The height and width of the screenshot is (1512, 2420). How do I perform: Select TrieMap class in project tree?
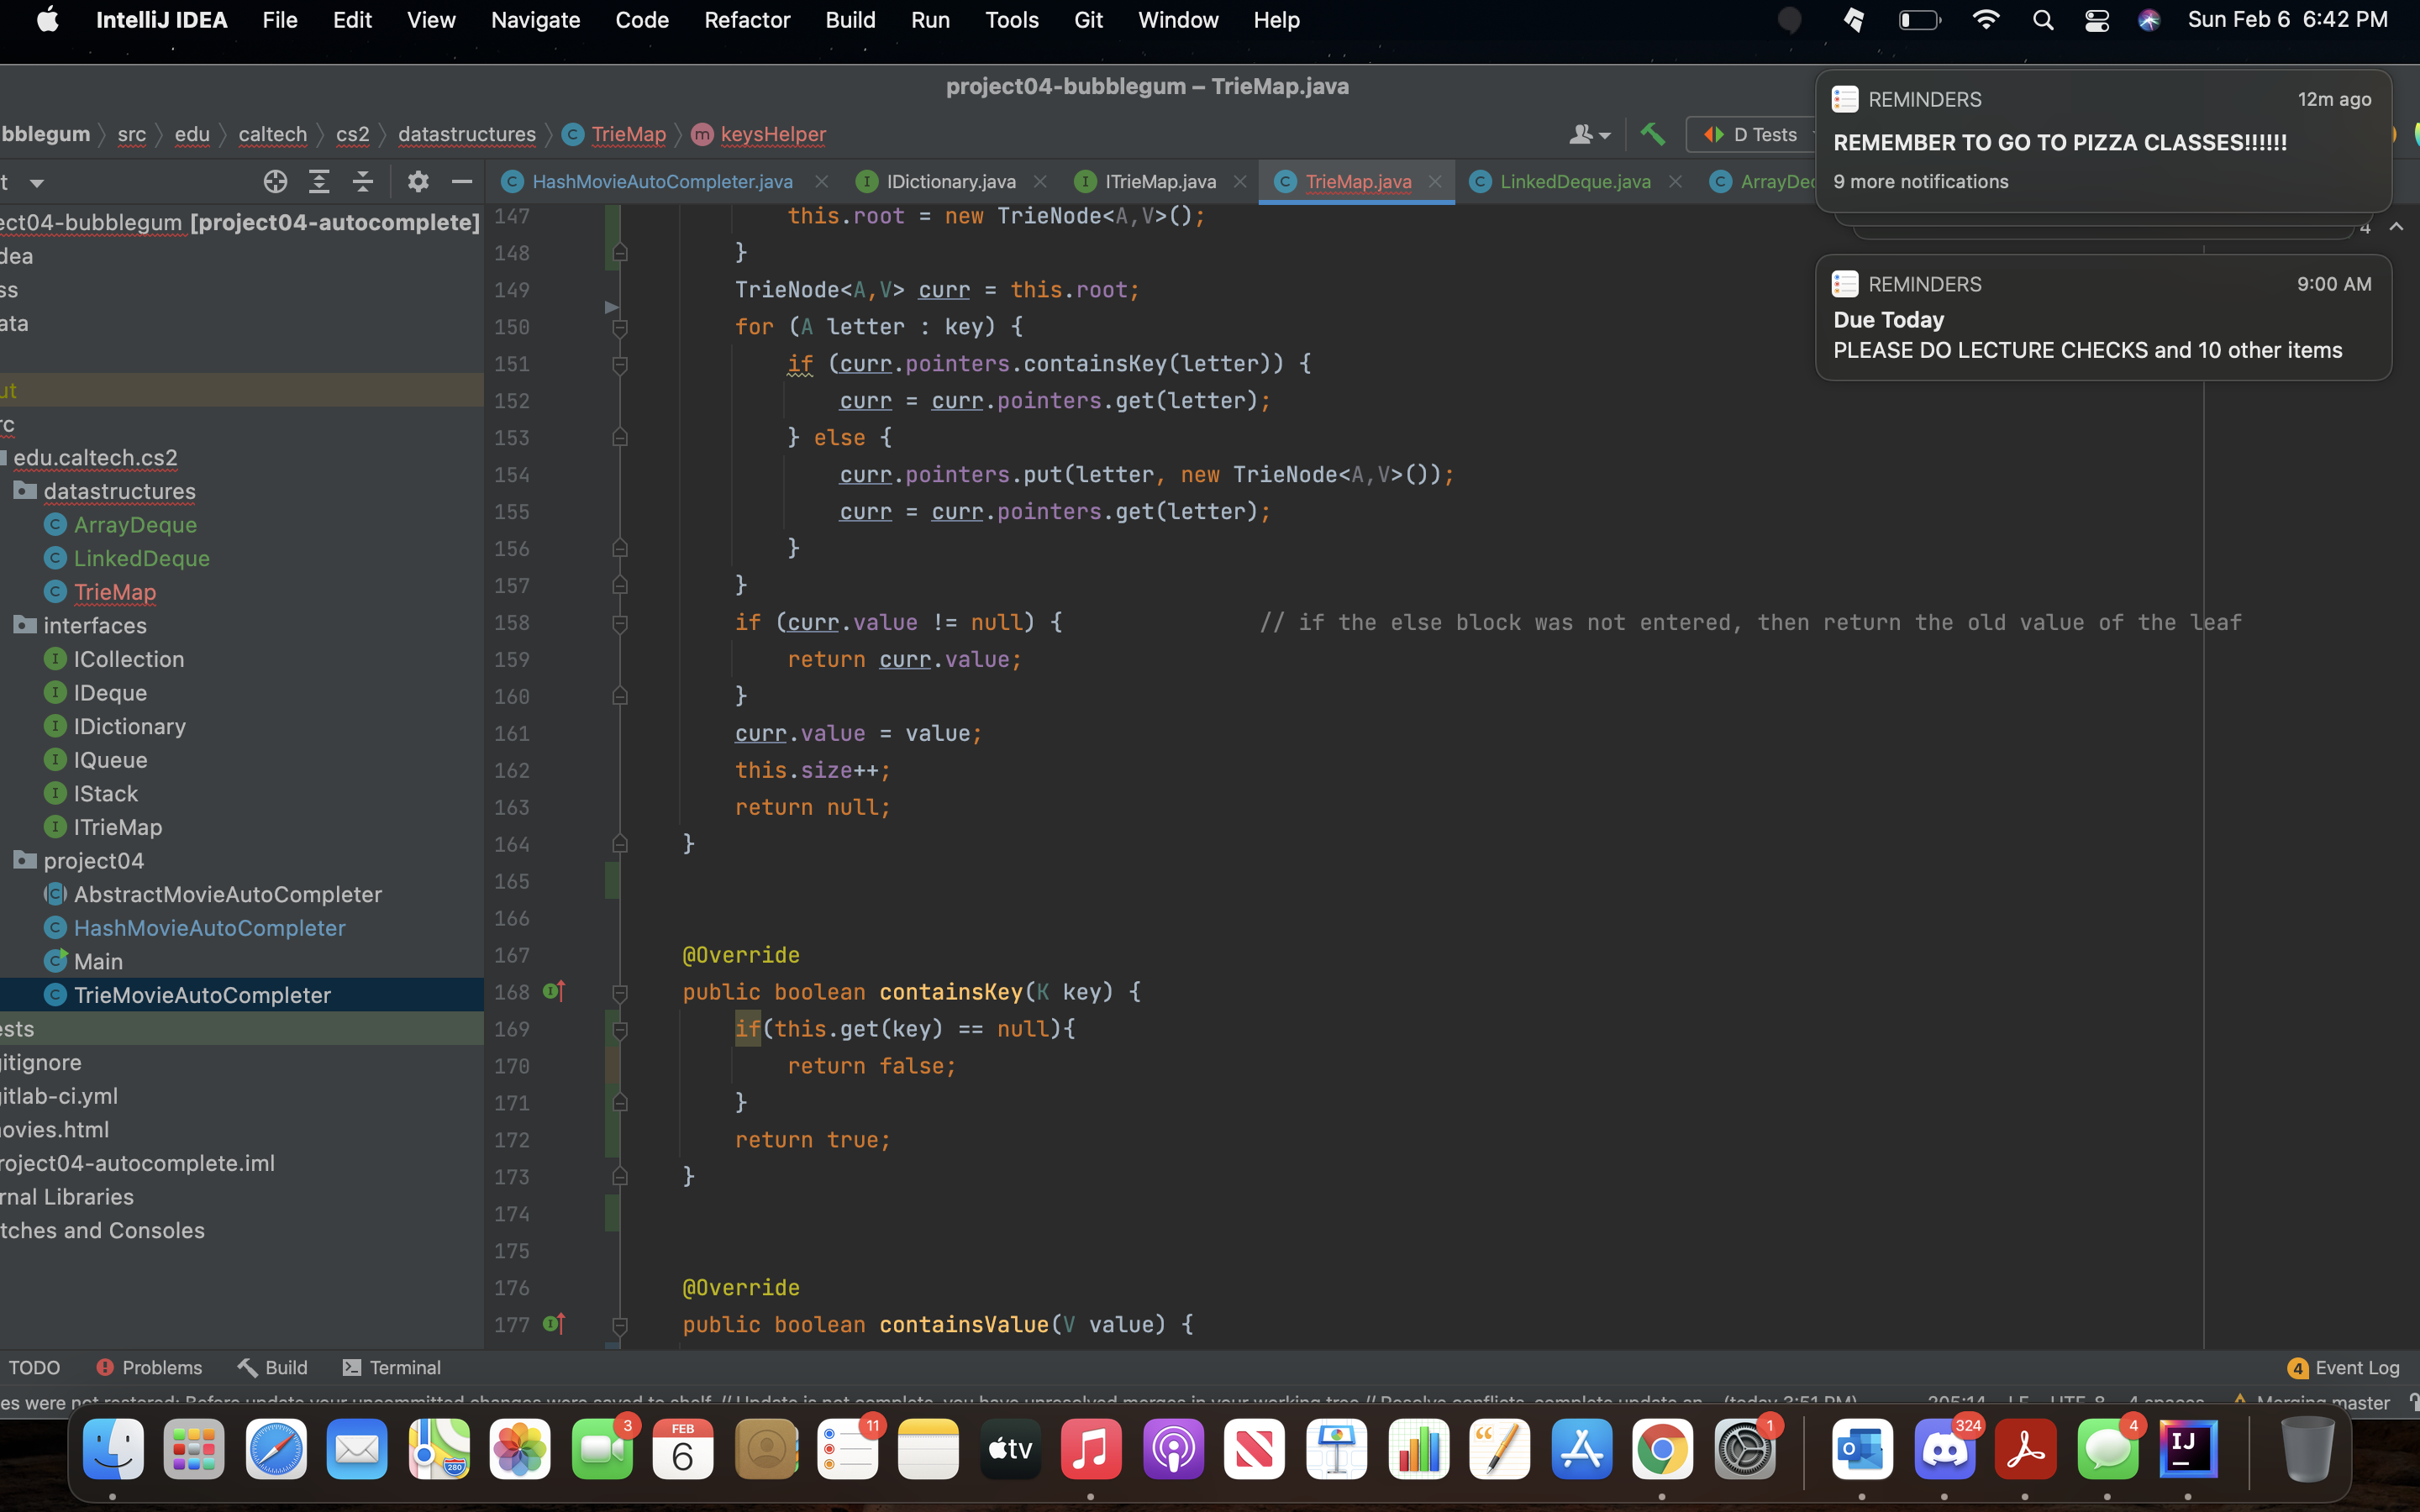coord(114,592)
